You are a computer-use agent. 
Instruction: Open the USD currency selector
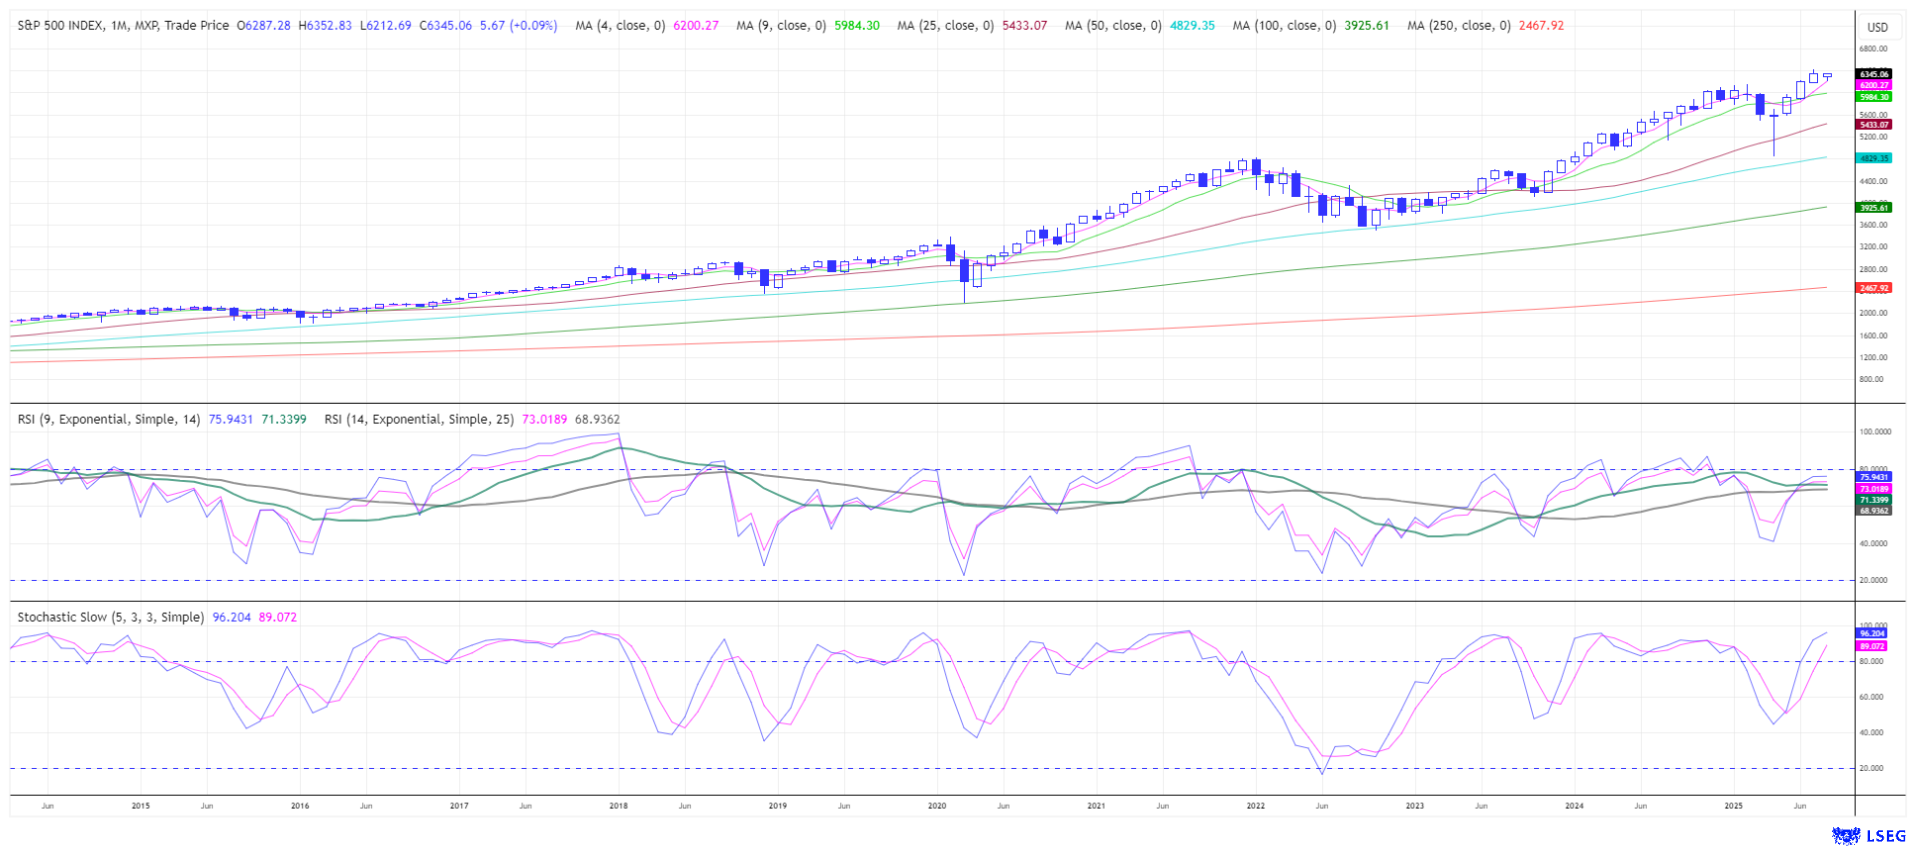1877,27
